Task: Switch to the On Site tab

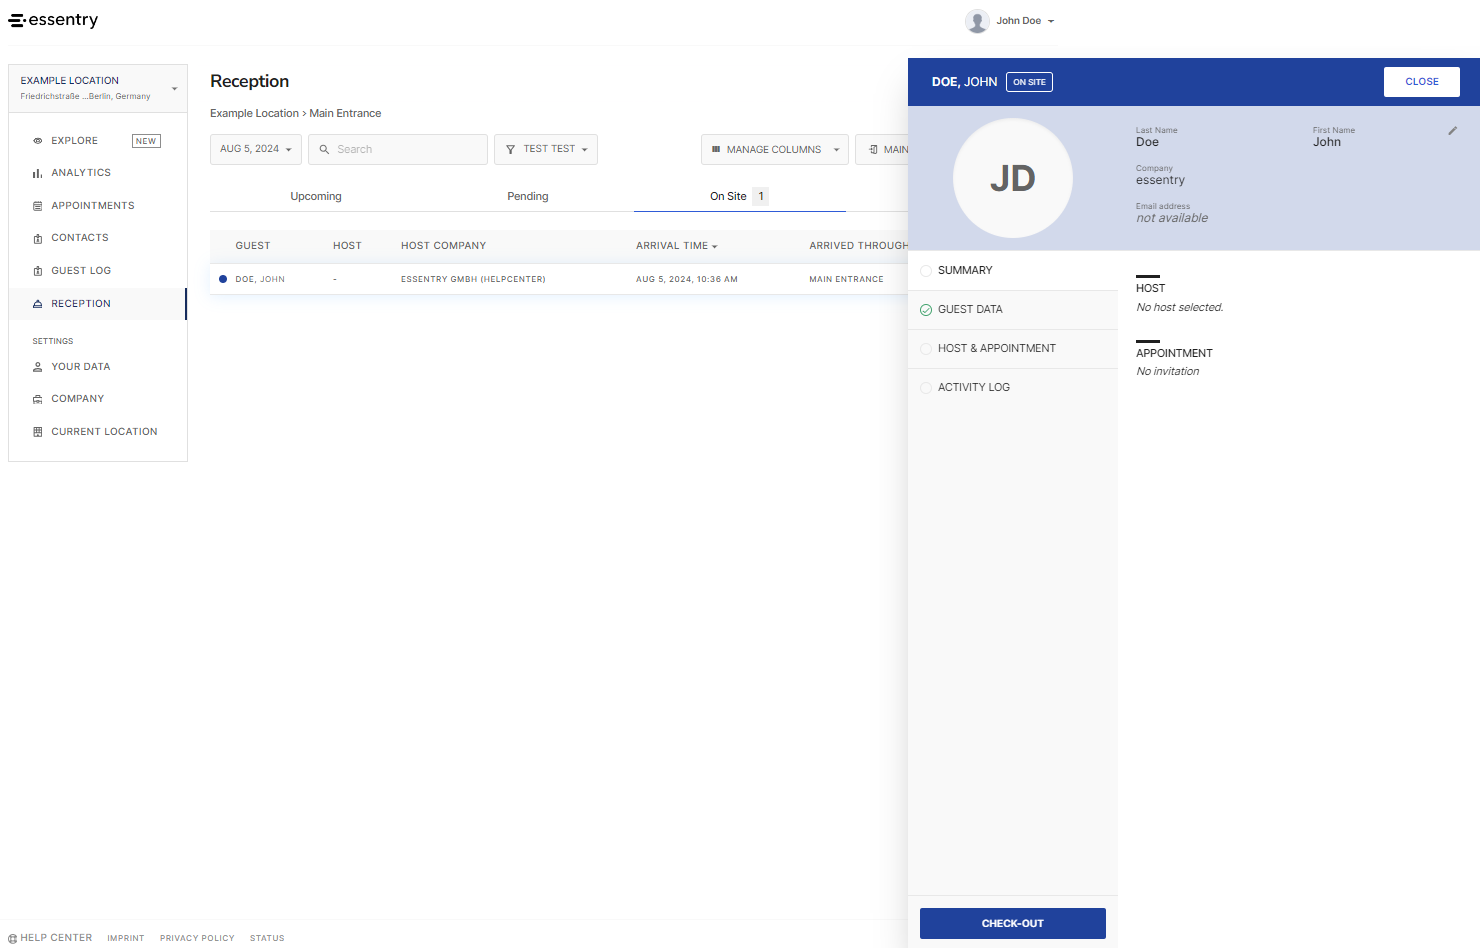Action: (x=740, y=196)
